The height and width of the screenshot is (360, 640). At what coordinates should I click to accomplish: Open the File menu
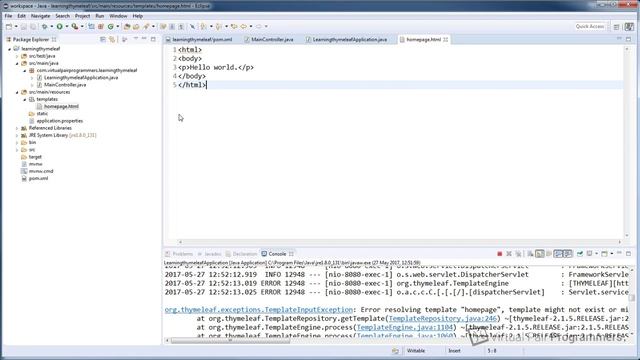point(8,16)
